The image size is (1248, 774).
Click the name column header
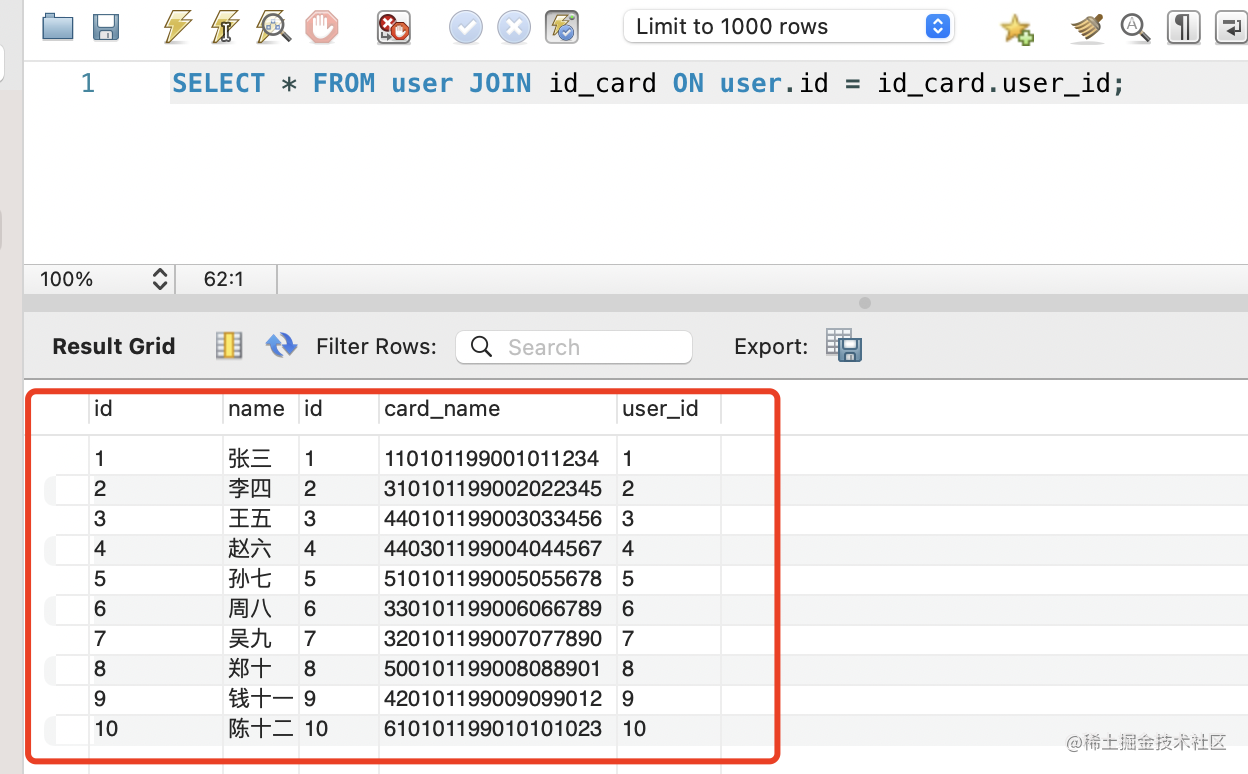click(256, 408)
